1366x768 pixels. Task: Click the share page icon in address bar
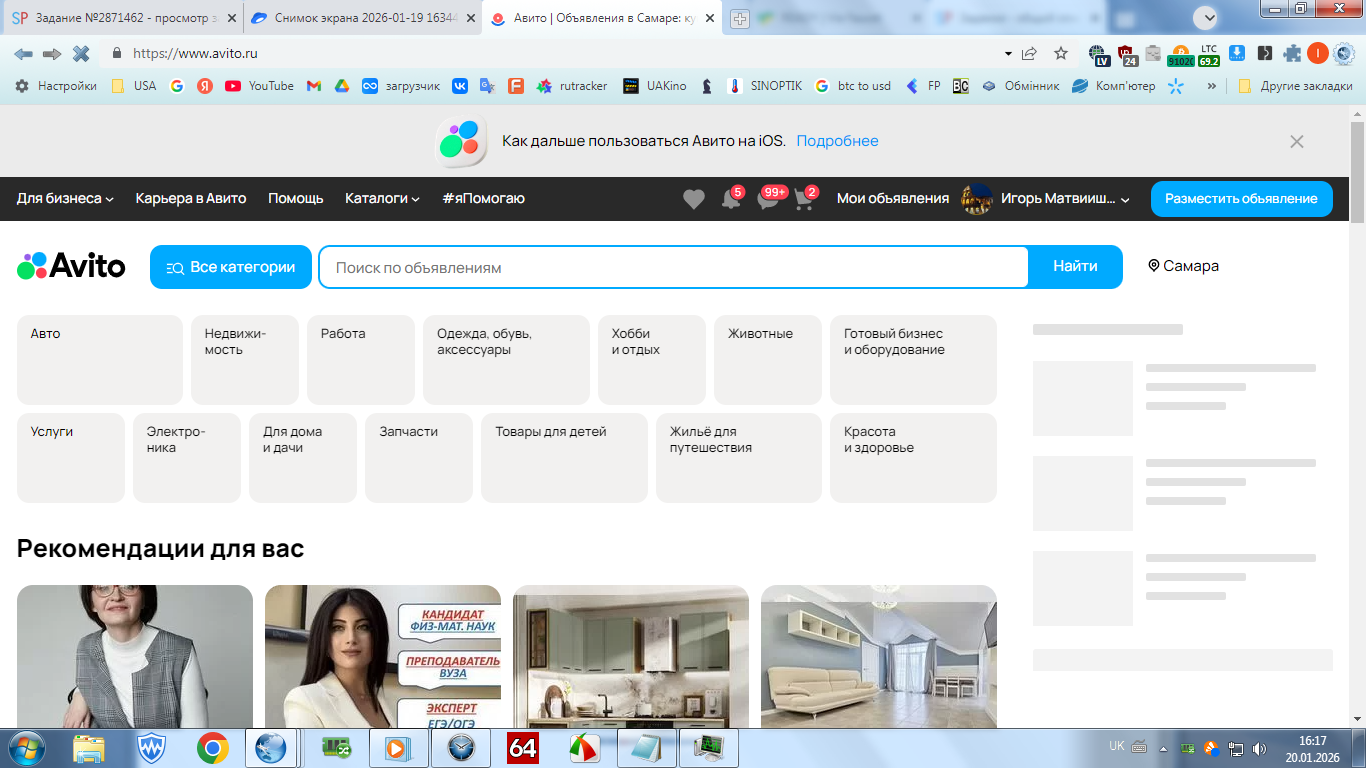[x=1029, y=54]
